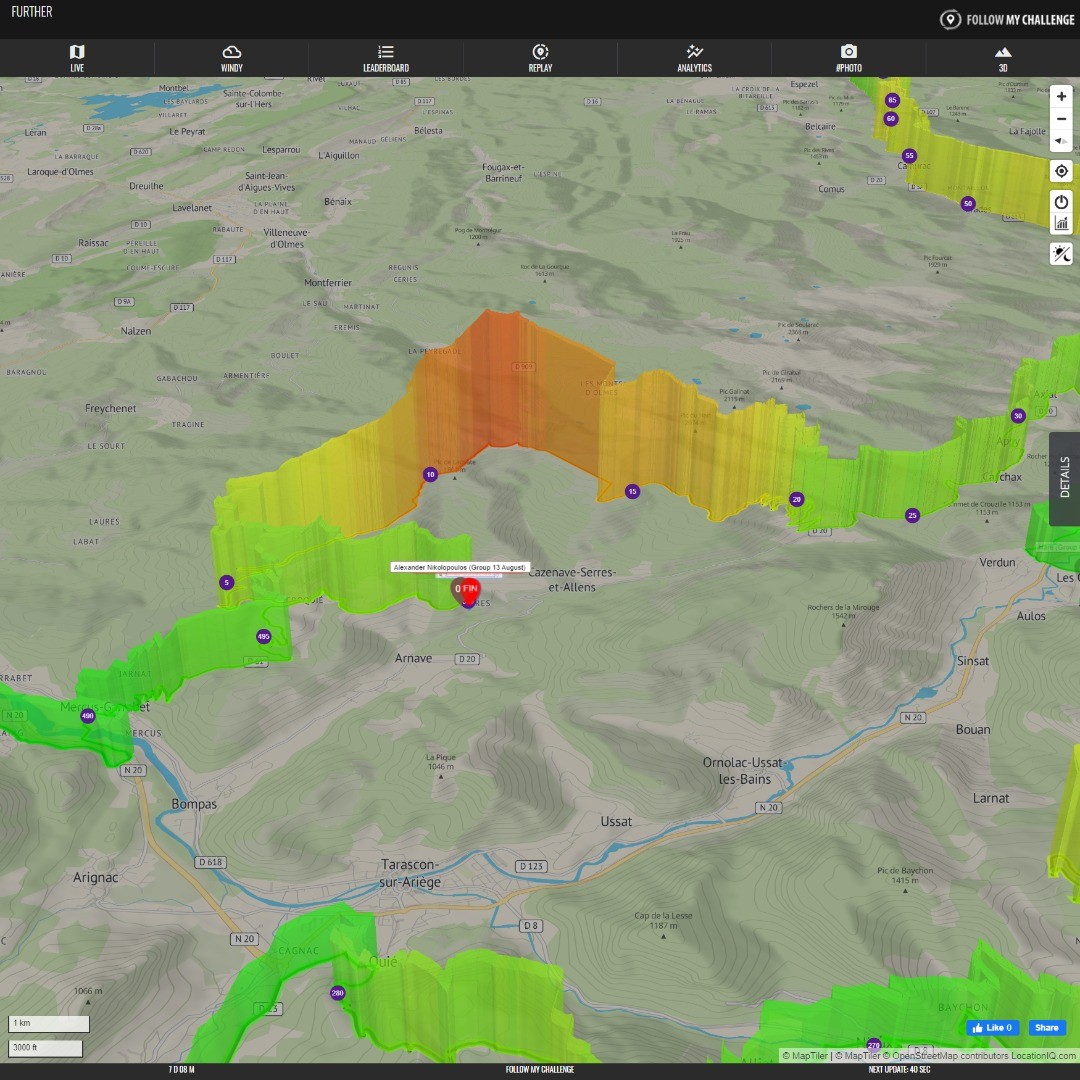Zoom out of the map
This screenshot has width=1080, height=1080.
click(x=1061, y=119)
